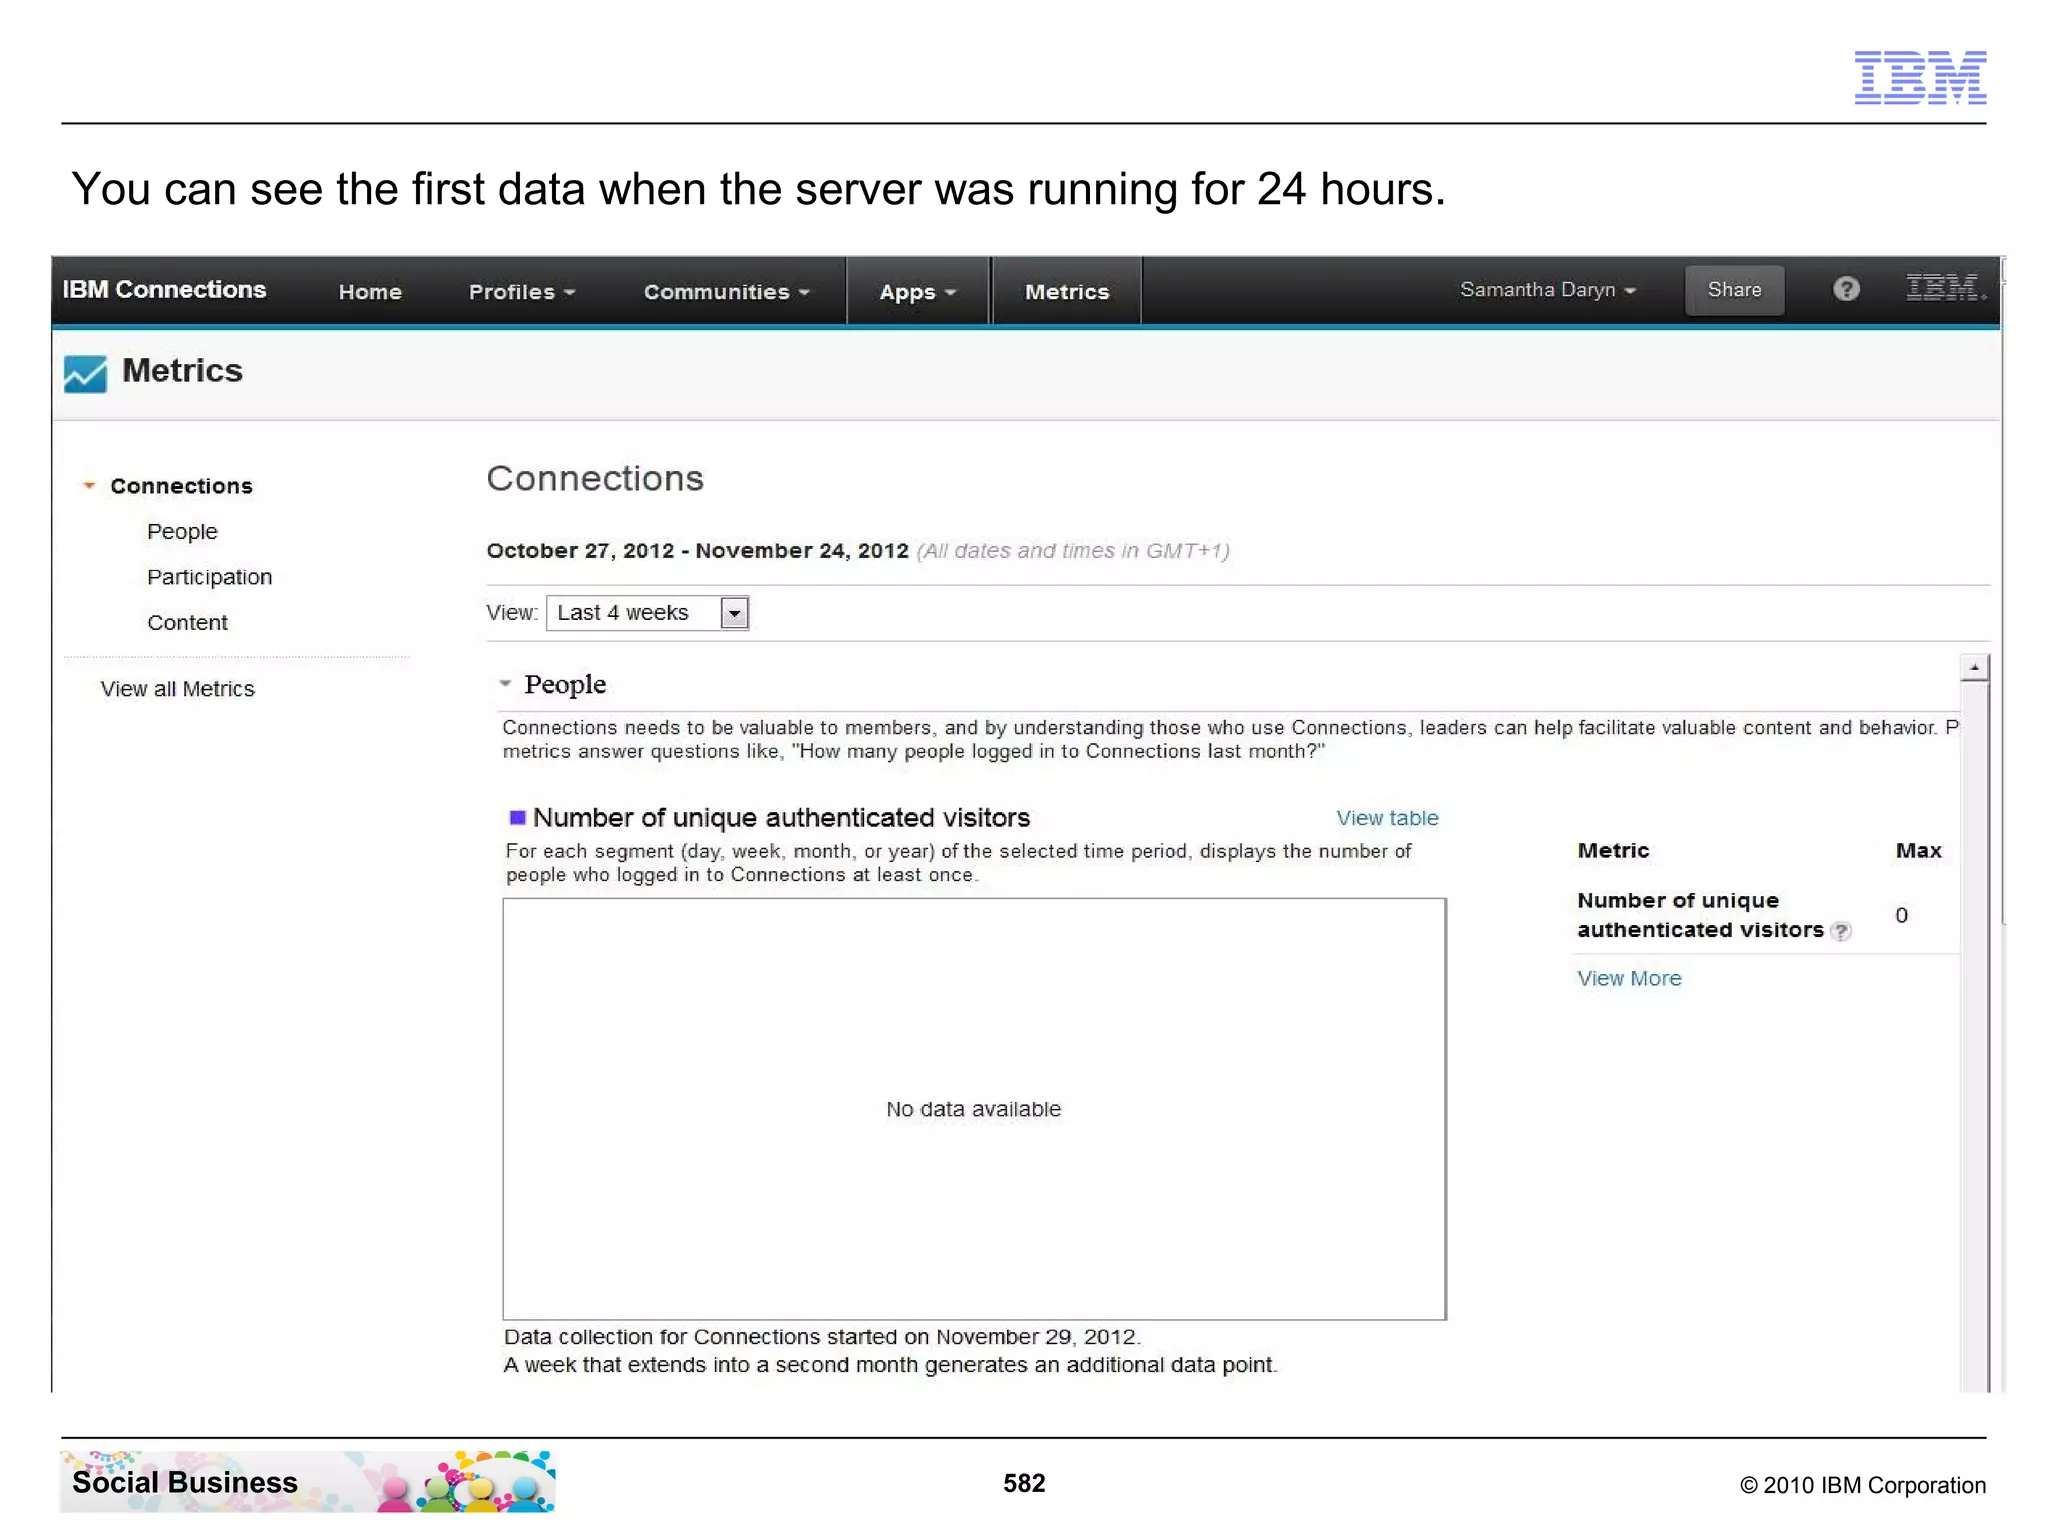Click the IBM Connections brand link
The height and width of the screenshot is (1536, 2048).
[x=164, y=289]
